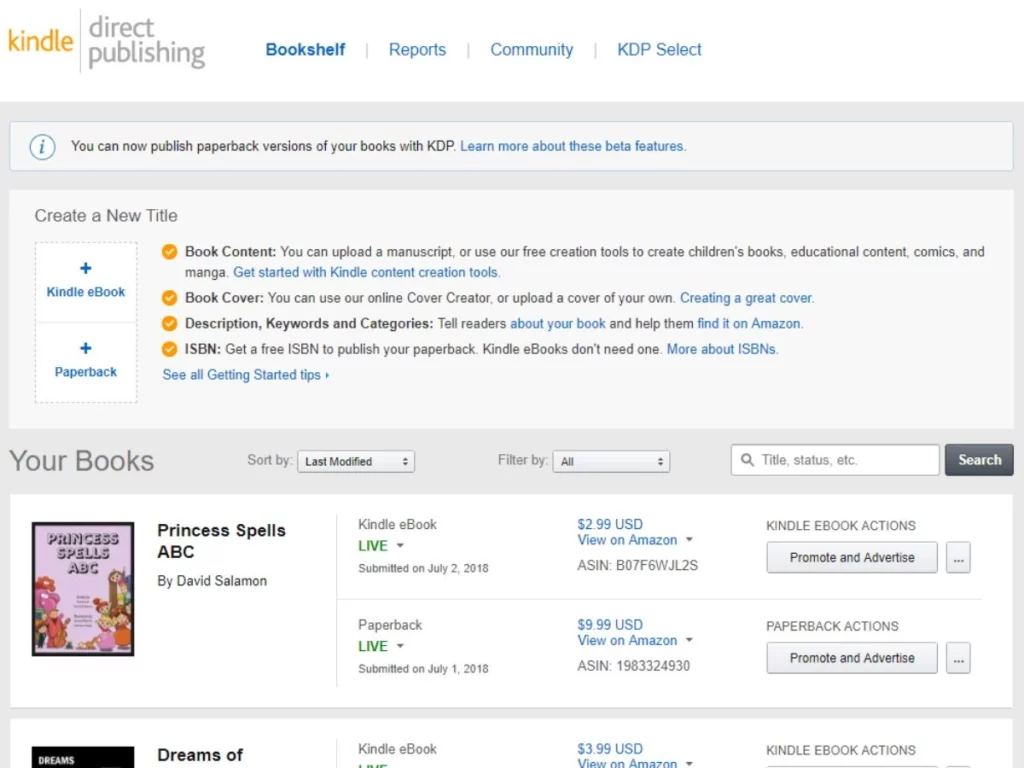The image size is (1024, 768).
Task: Click View on Amazon for the $2.99 eBook
Action: click(627, 540)
